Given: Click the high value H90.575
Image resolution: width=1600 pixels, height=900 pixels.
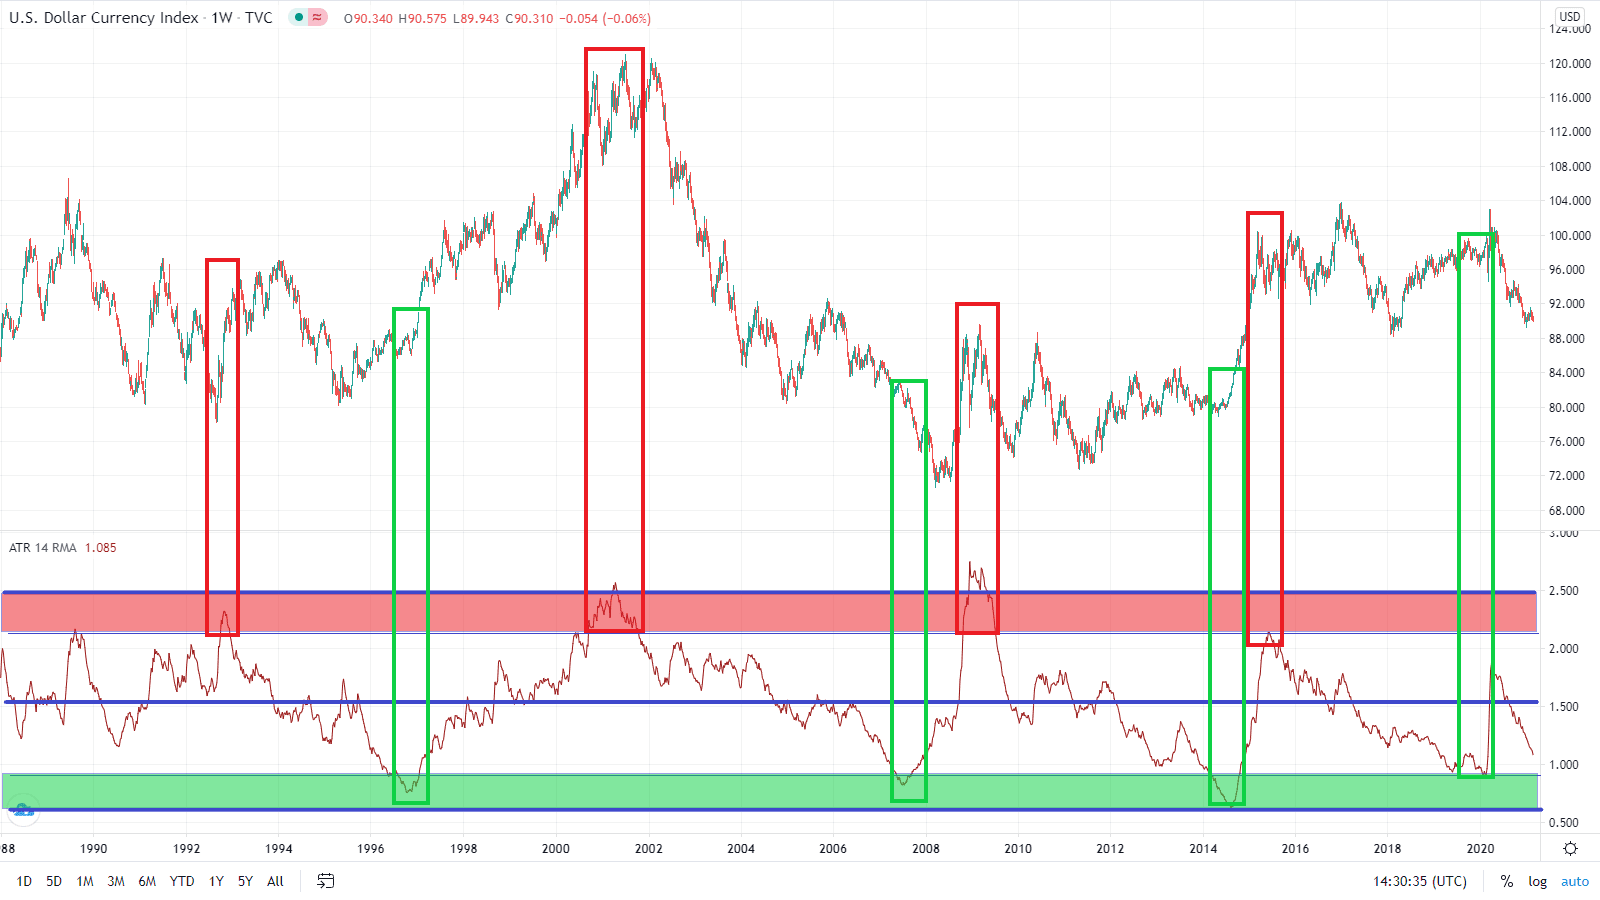Looking at the screenshot, I should click(423, 19).
